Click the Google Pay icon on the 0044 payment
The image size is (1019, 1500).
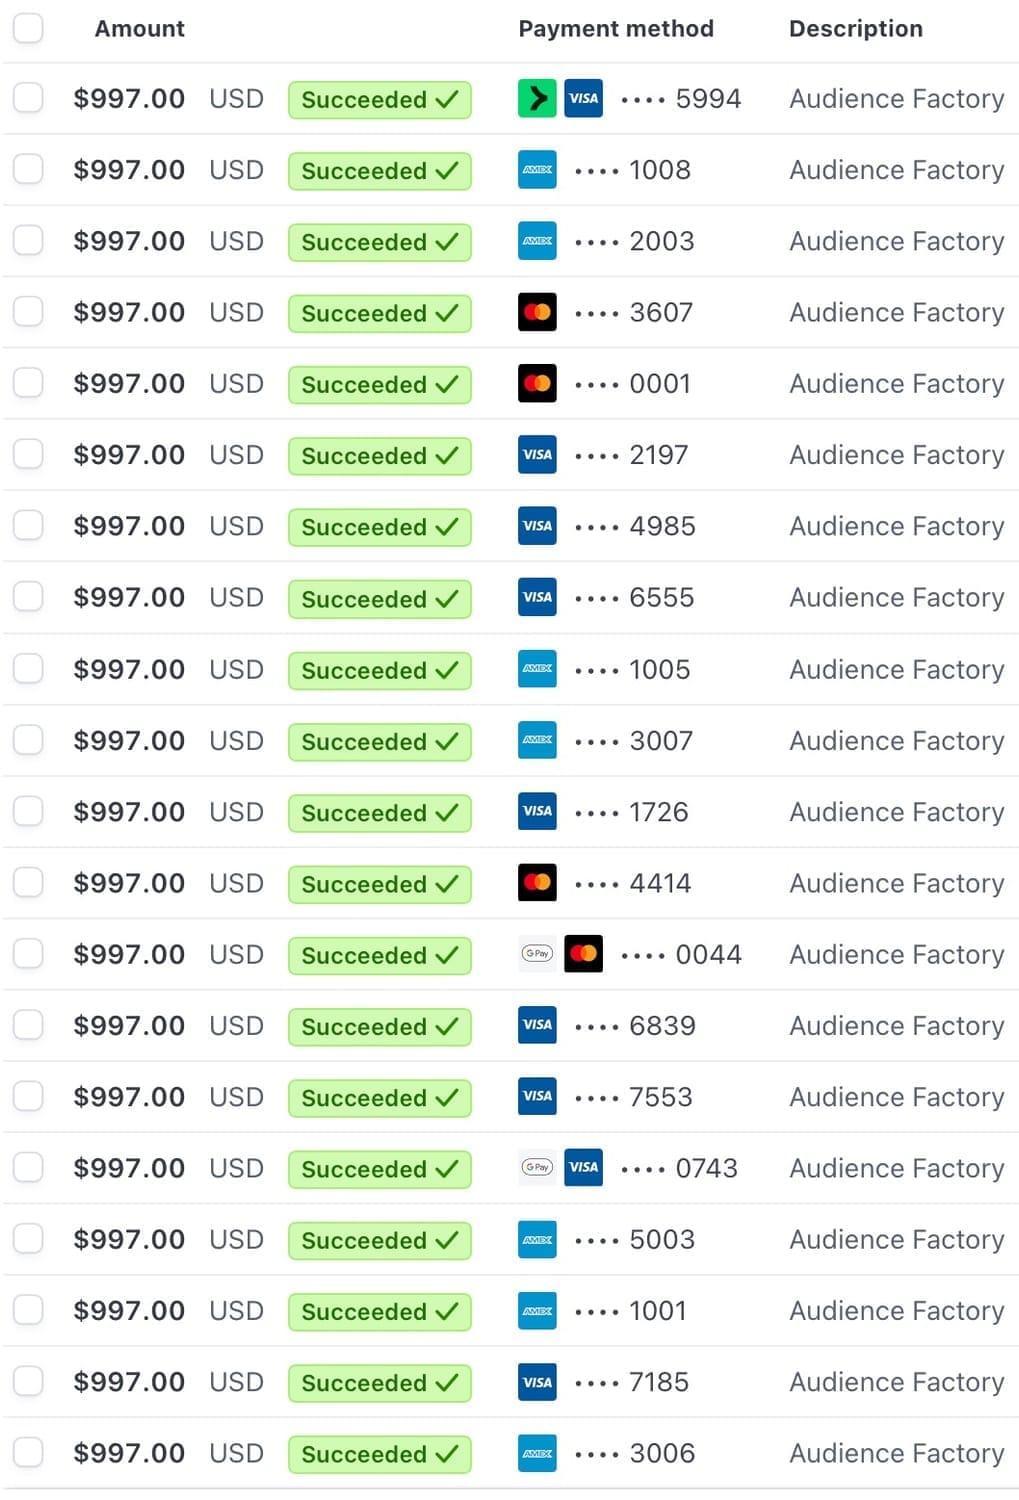click(537, 954)
